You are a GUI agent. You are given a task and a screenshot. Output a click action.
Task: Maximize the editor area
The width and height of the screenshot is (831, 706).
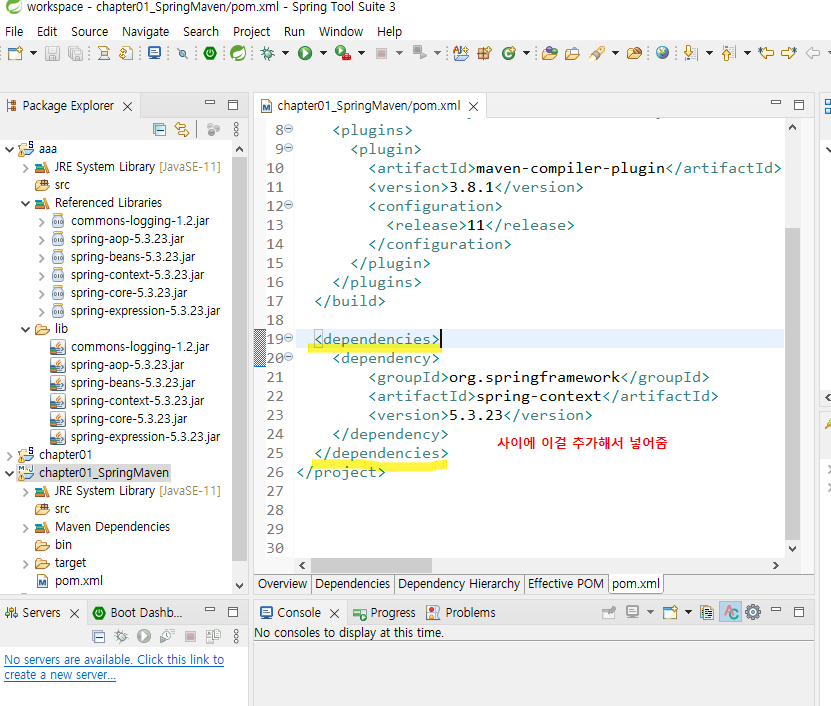[x=799, y=105]
